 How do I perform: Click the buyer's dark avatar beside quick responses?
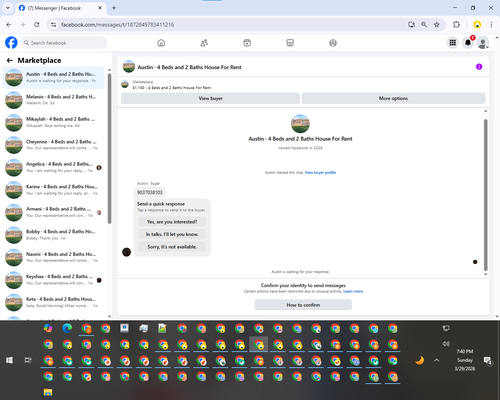click(x=126, y=252)
